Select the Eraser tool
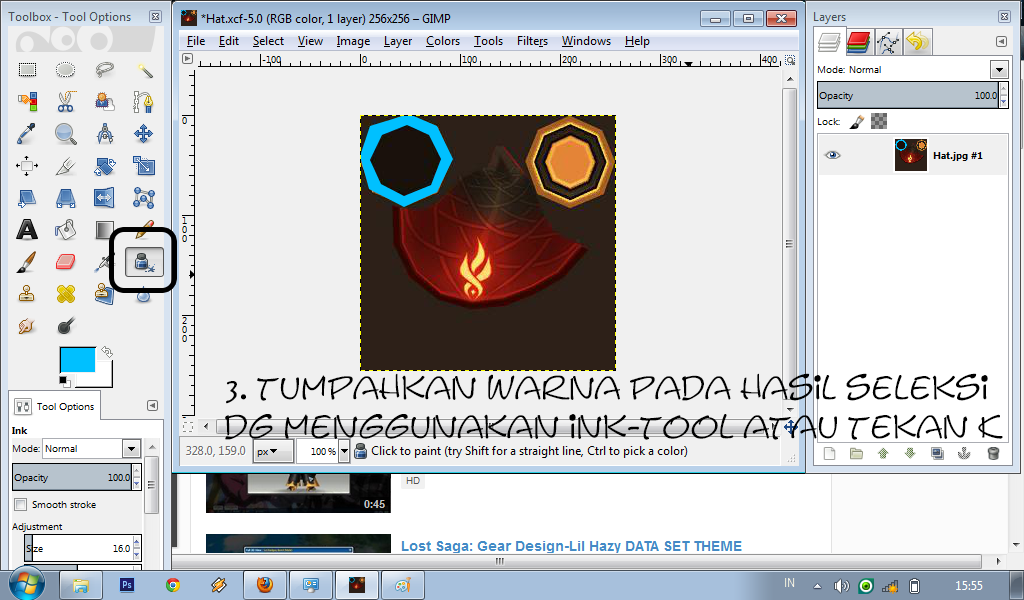This screenshot has height=600, width=1024. click(65, 262)
